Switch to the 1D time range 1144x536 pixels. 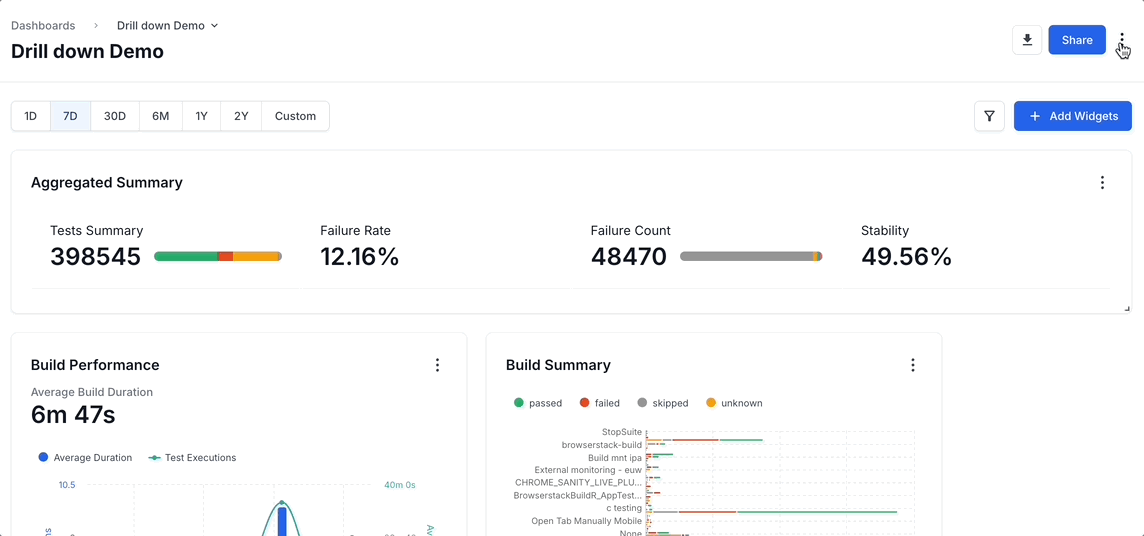[31, 116]
